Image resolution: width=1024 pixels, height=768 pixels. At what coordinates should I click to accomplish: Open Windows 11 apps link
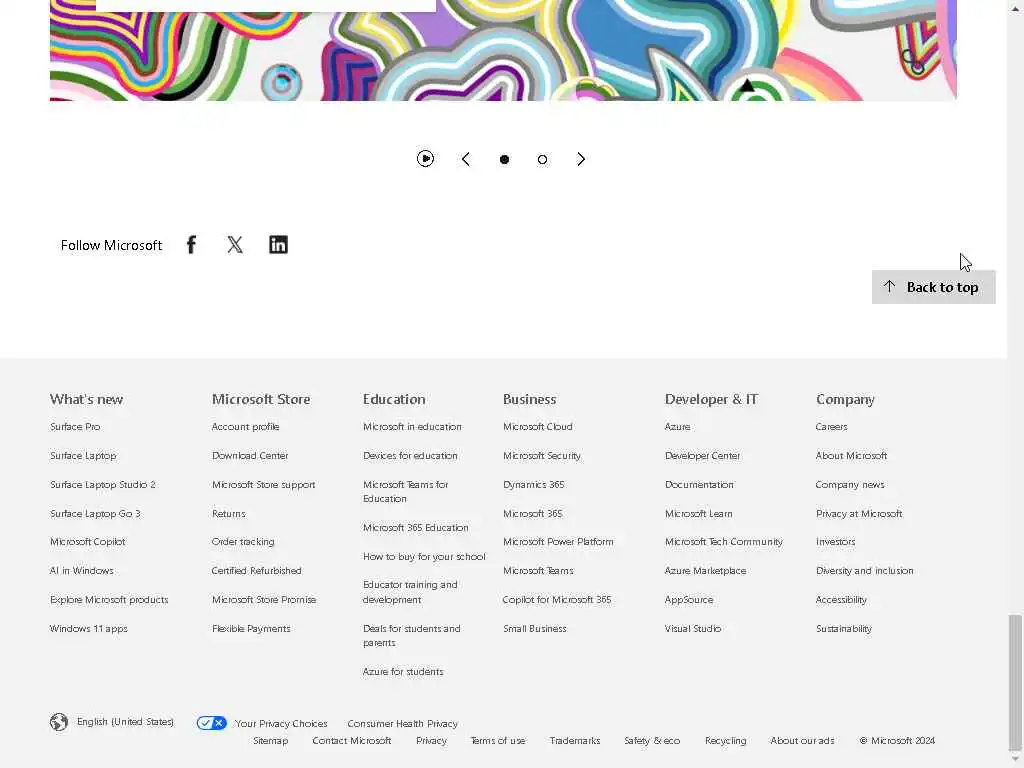(89, 628)
